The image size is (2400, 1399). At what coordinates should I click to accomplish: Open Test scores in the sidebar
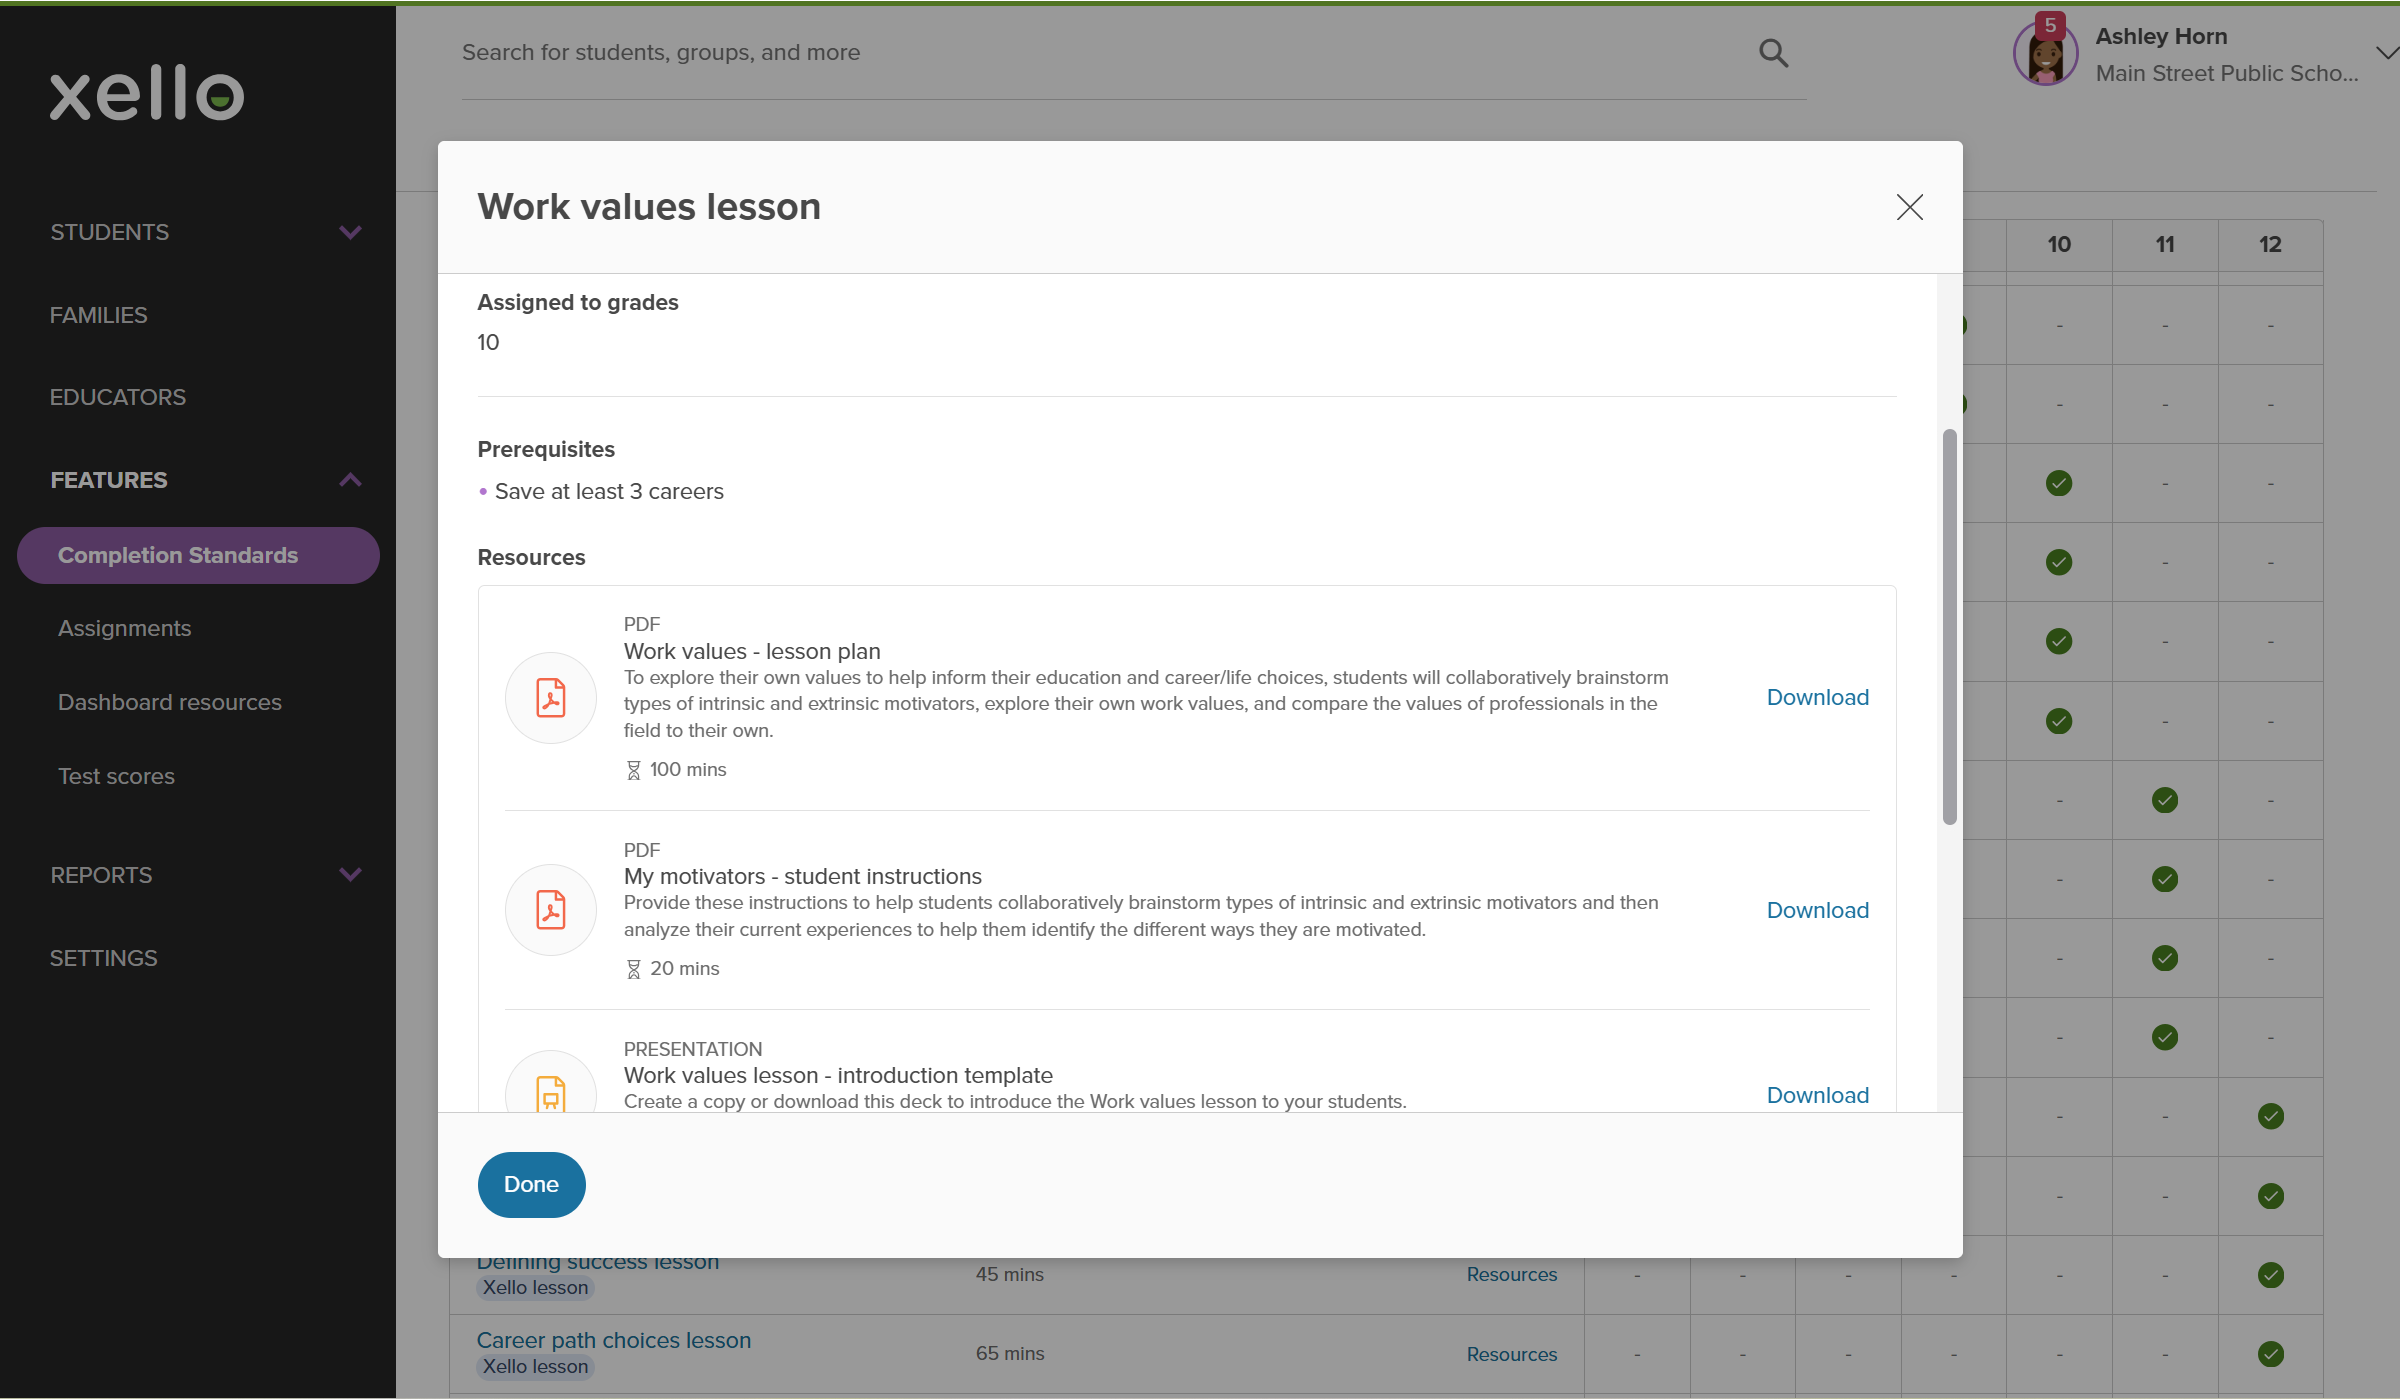(x=116, y=776)
